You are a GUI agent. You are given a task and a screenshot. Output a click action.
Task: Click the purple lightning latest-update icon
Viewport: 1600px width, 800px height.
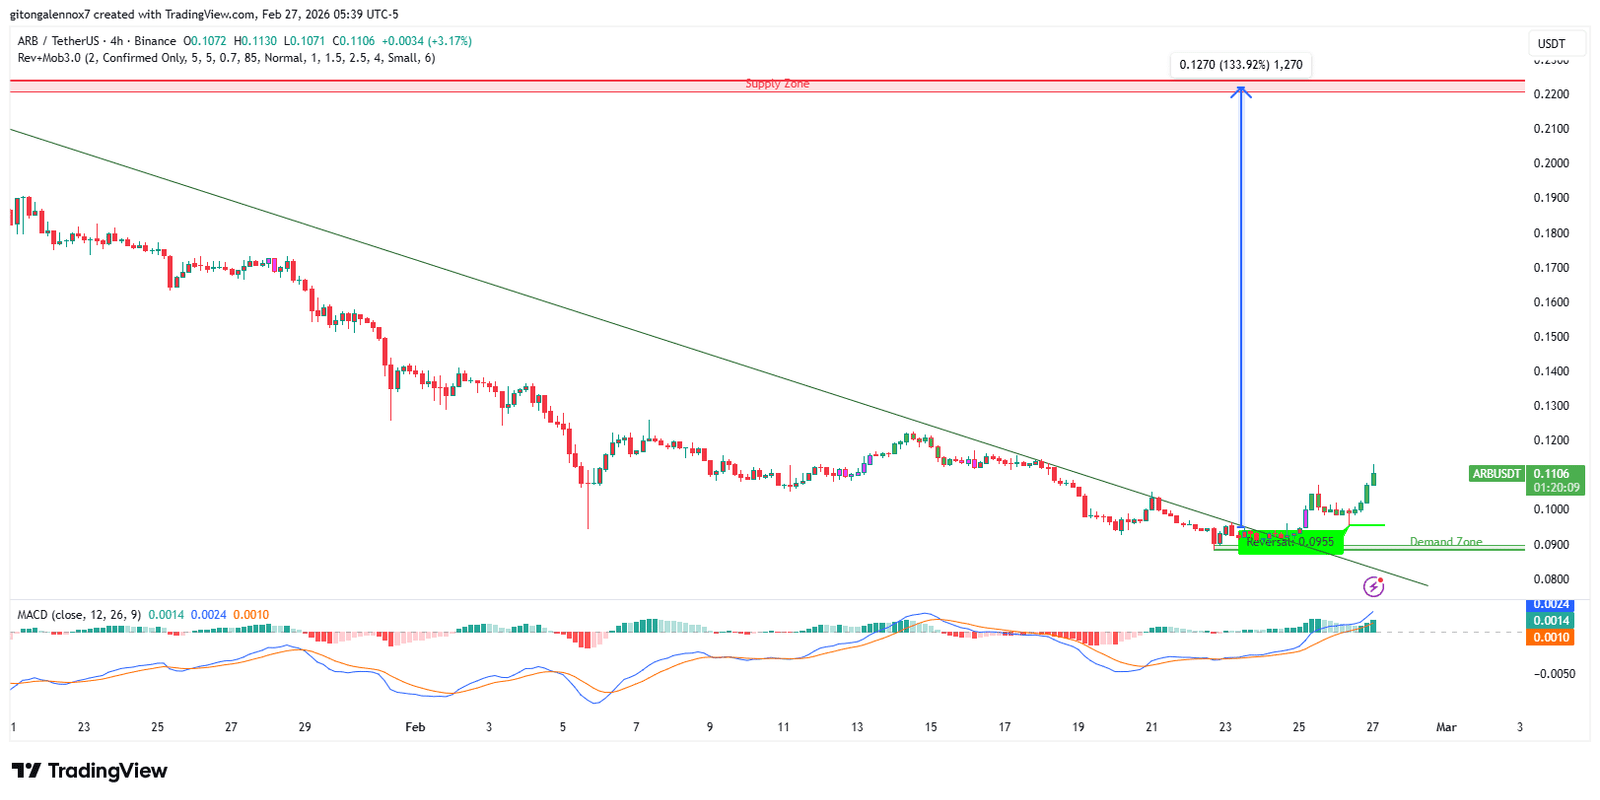click(x=1373, y=587)
